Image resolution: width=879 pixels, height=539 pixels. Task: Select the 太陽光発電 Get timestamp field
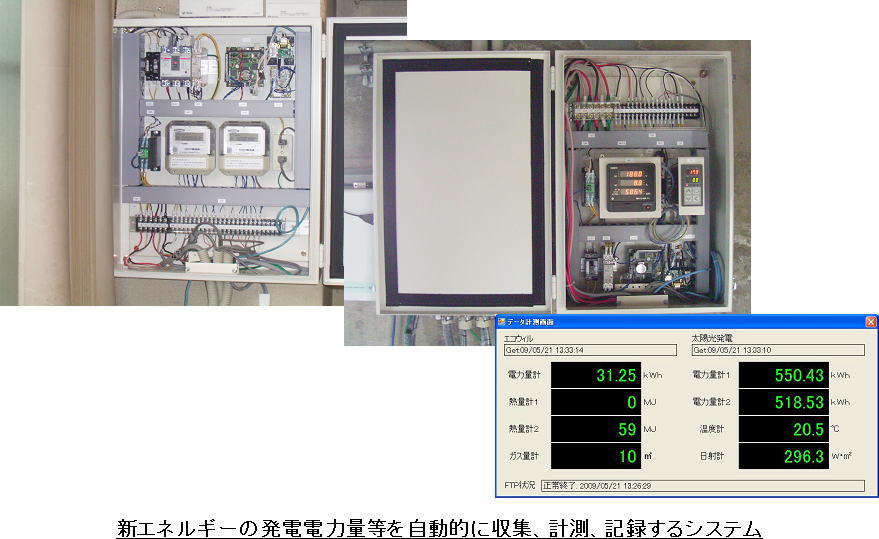coord(777,351)
